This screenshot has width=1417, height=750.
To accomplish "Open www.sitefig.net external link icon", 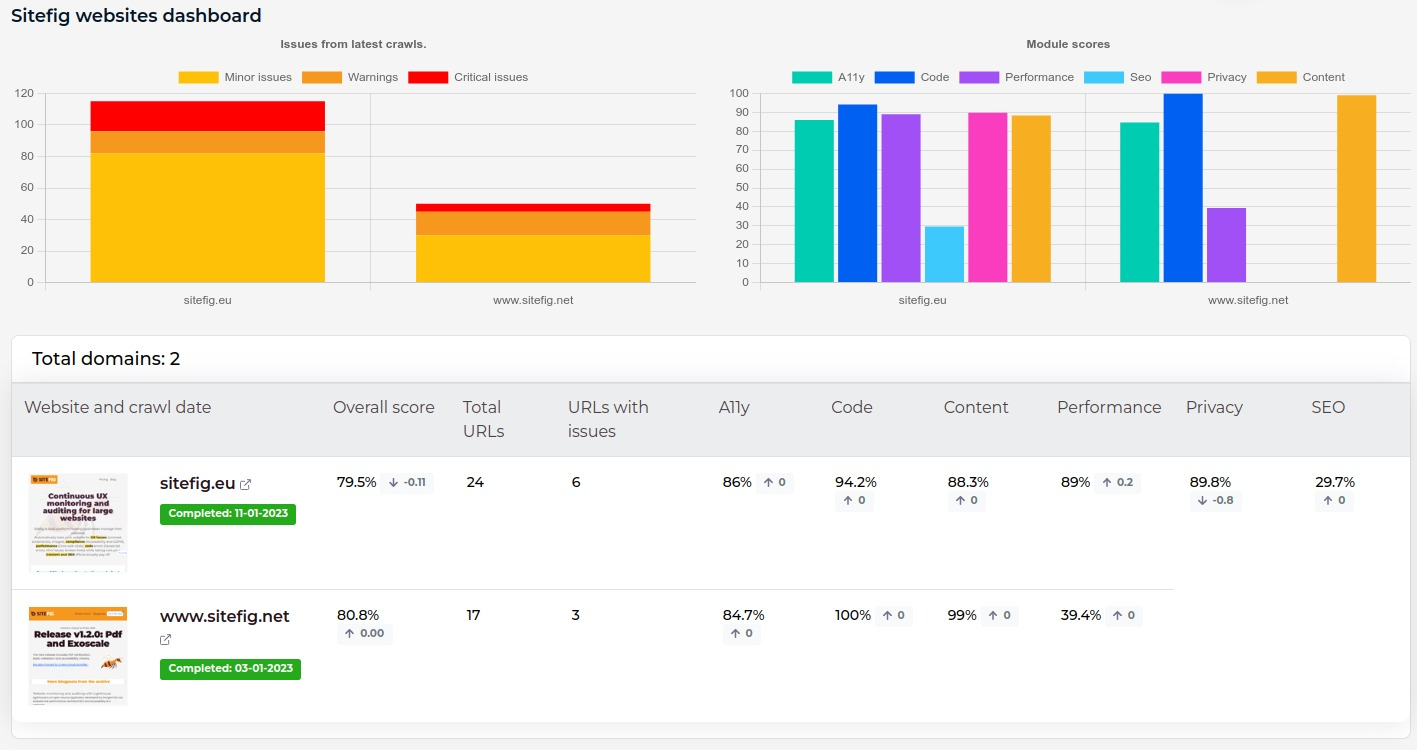I will (x=166, y=640).
